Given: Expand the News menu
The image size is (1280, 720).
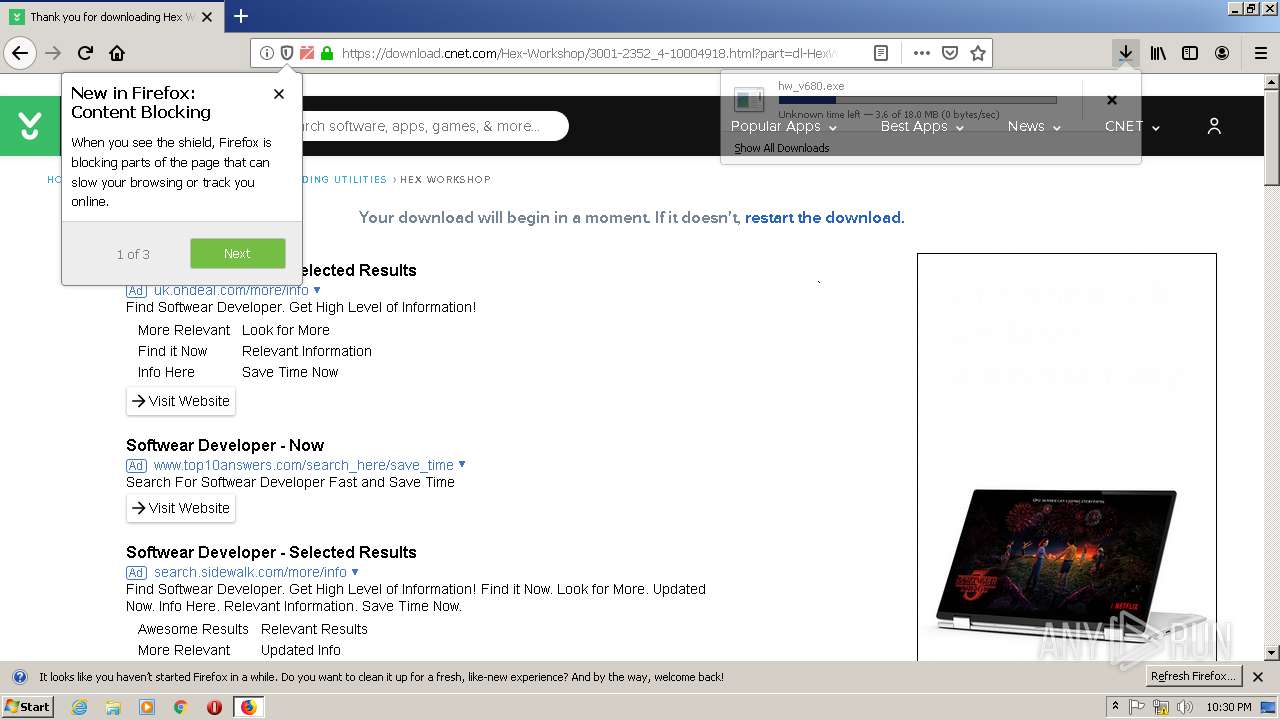Looking at the screenshot, I should (1034, 126).
